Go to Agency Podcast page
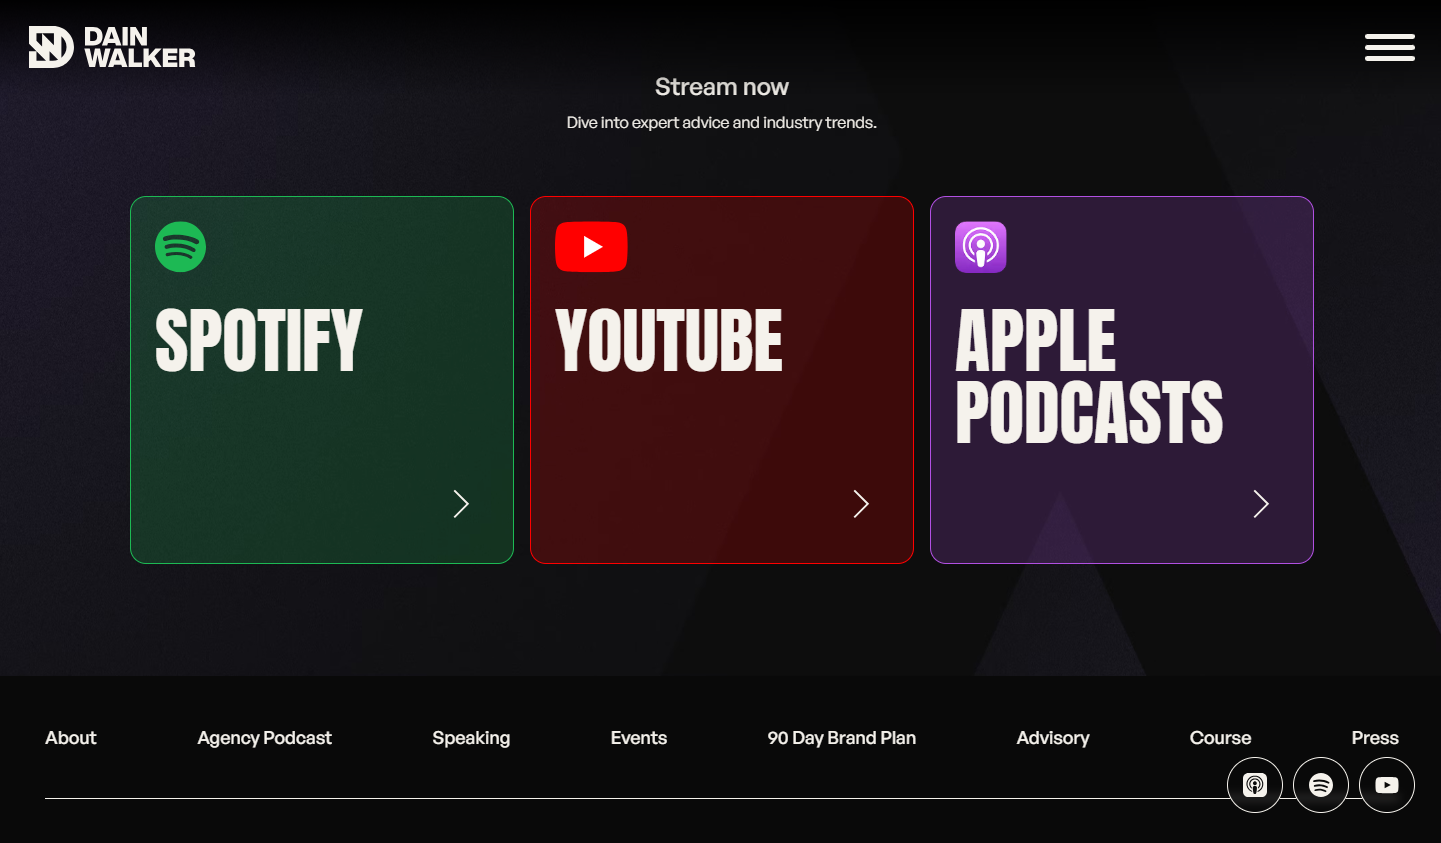This screenshot has height=843, width=1441. tap(265, 738)
